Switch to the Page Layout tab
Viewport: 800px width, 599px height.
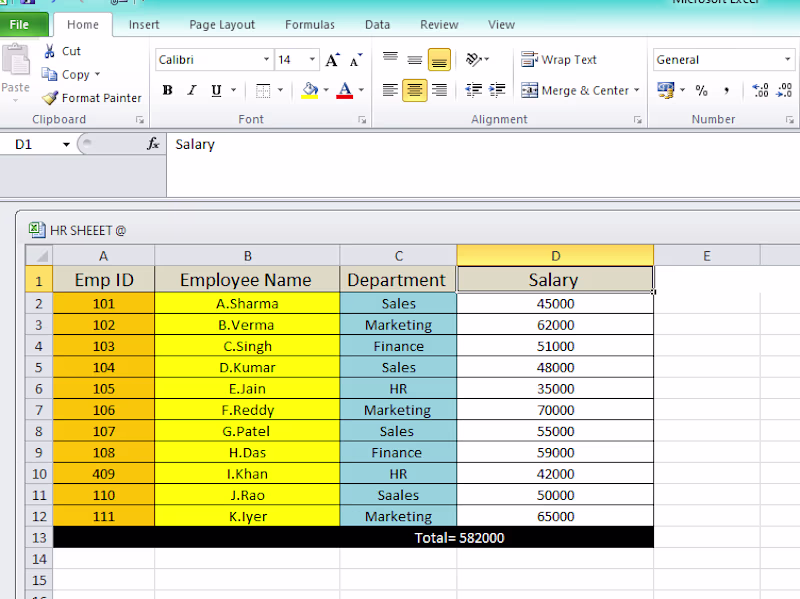click(x=222, y=24)
